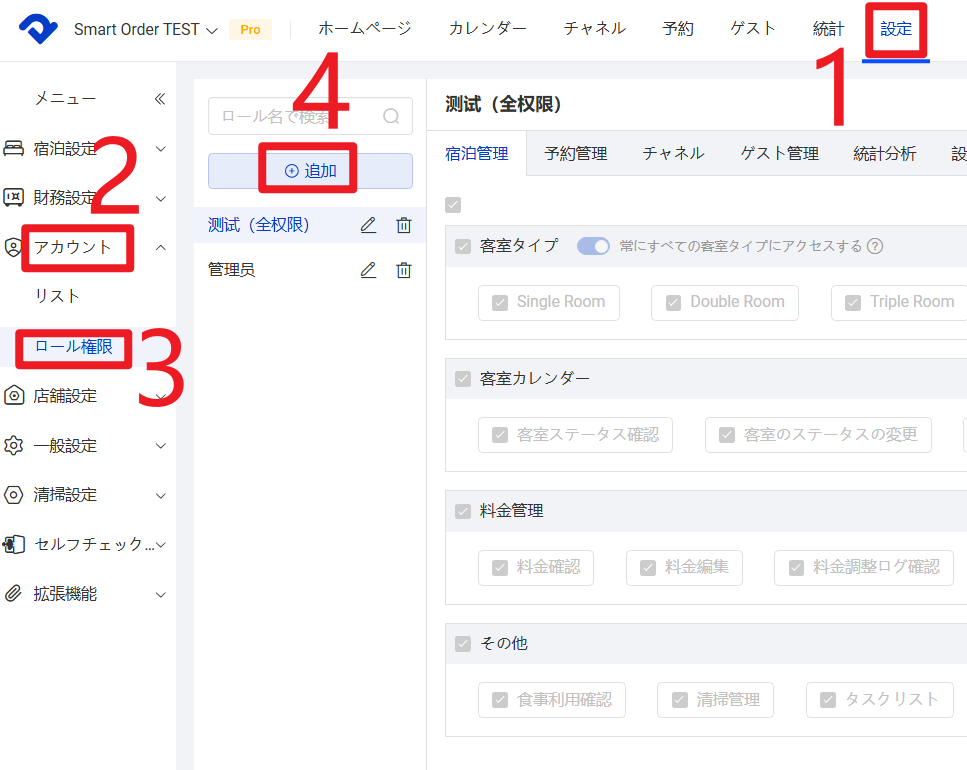The image size is (967, 770).
Task: Open the カレンダー top navigation item
Action: click(x=487, y=28)
